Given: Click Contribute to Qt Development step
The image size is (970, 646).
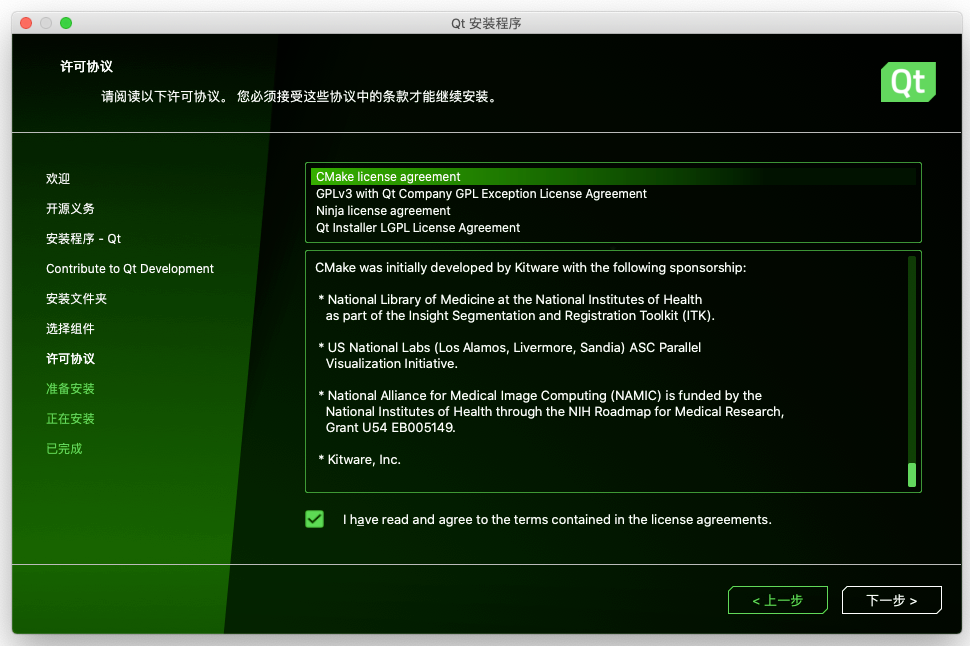Looking at the screenshot, I should pyautogui.click(x=130, y=269).
